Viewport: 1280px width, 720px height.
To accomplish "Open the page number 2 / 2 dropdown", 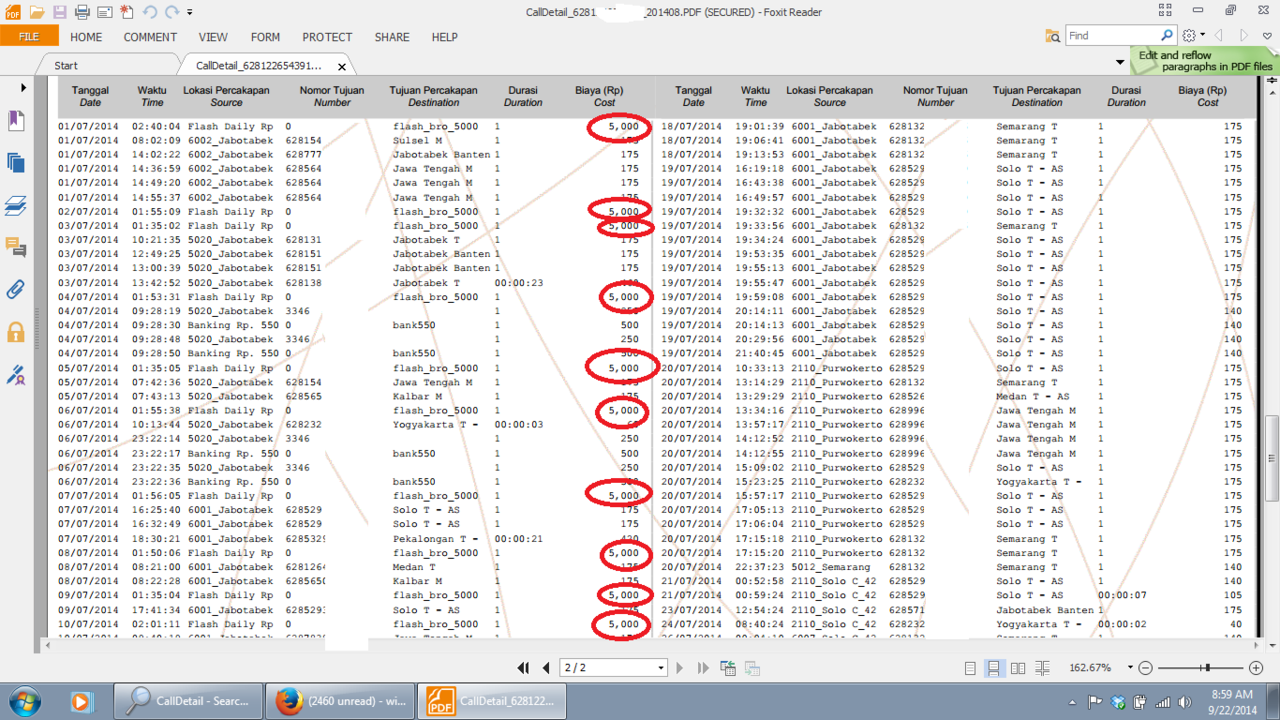I will coord(661,668).
